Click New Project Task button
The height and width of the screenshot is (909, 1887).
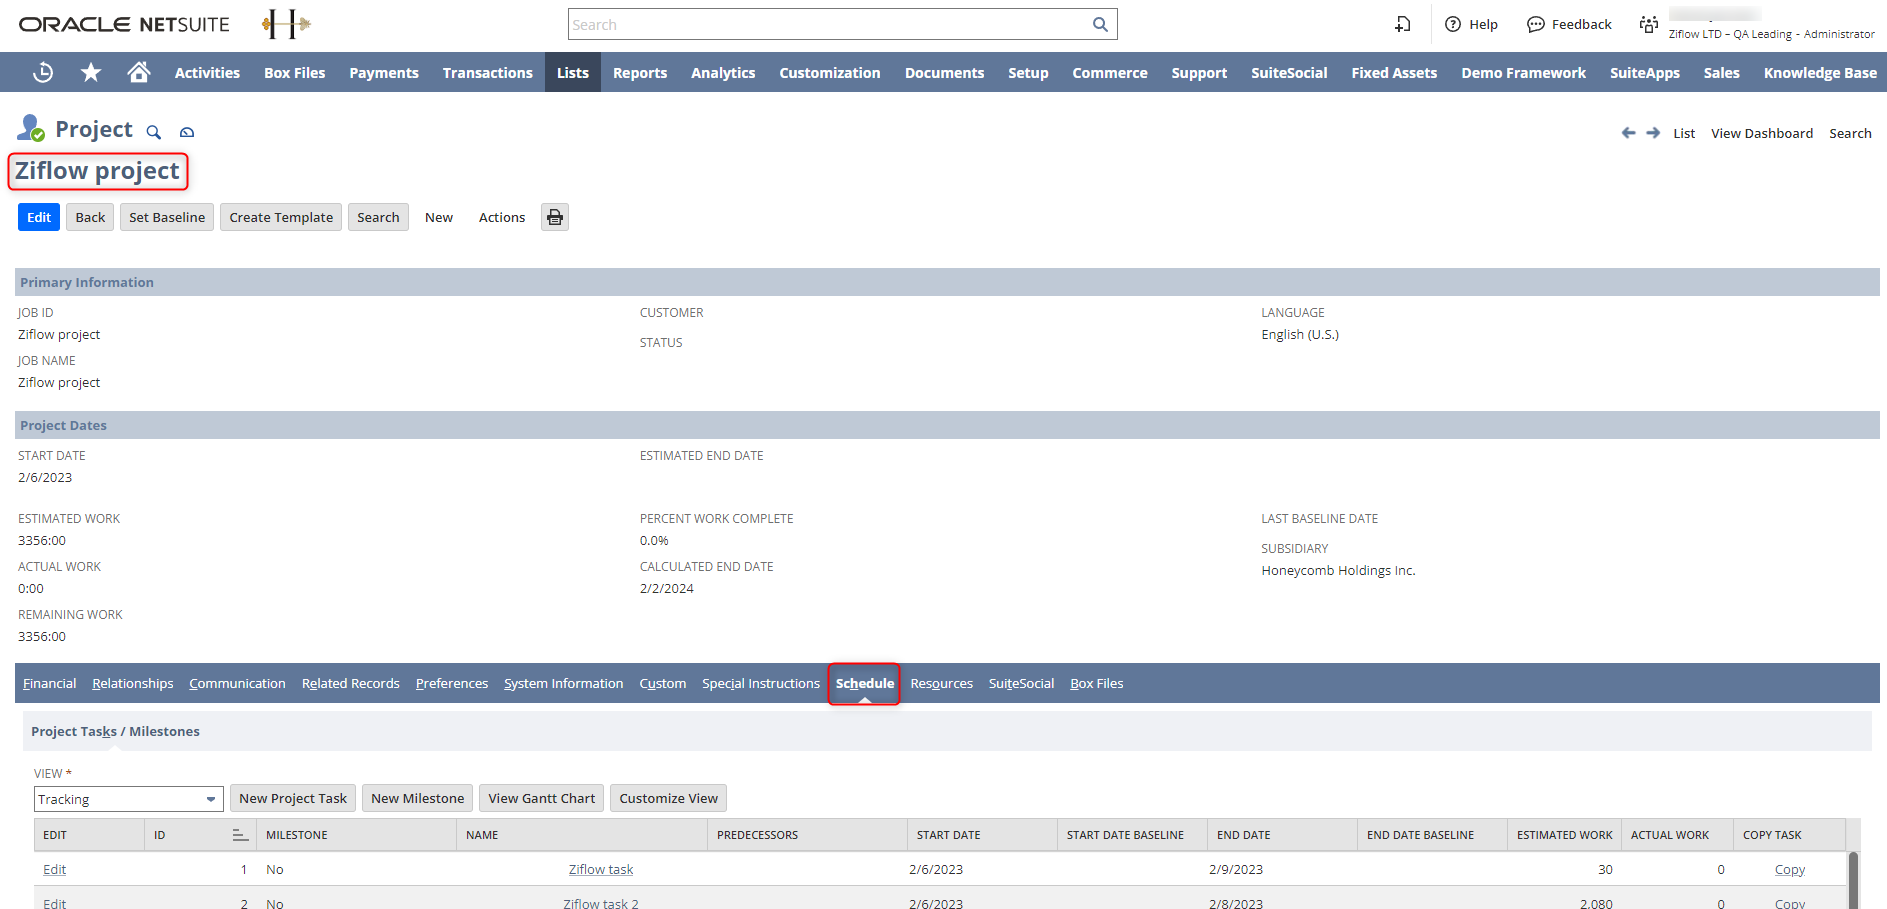click(x=293, y=798)
